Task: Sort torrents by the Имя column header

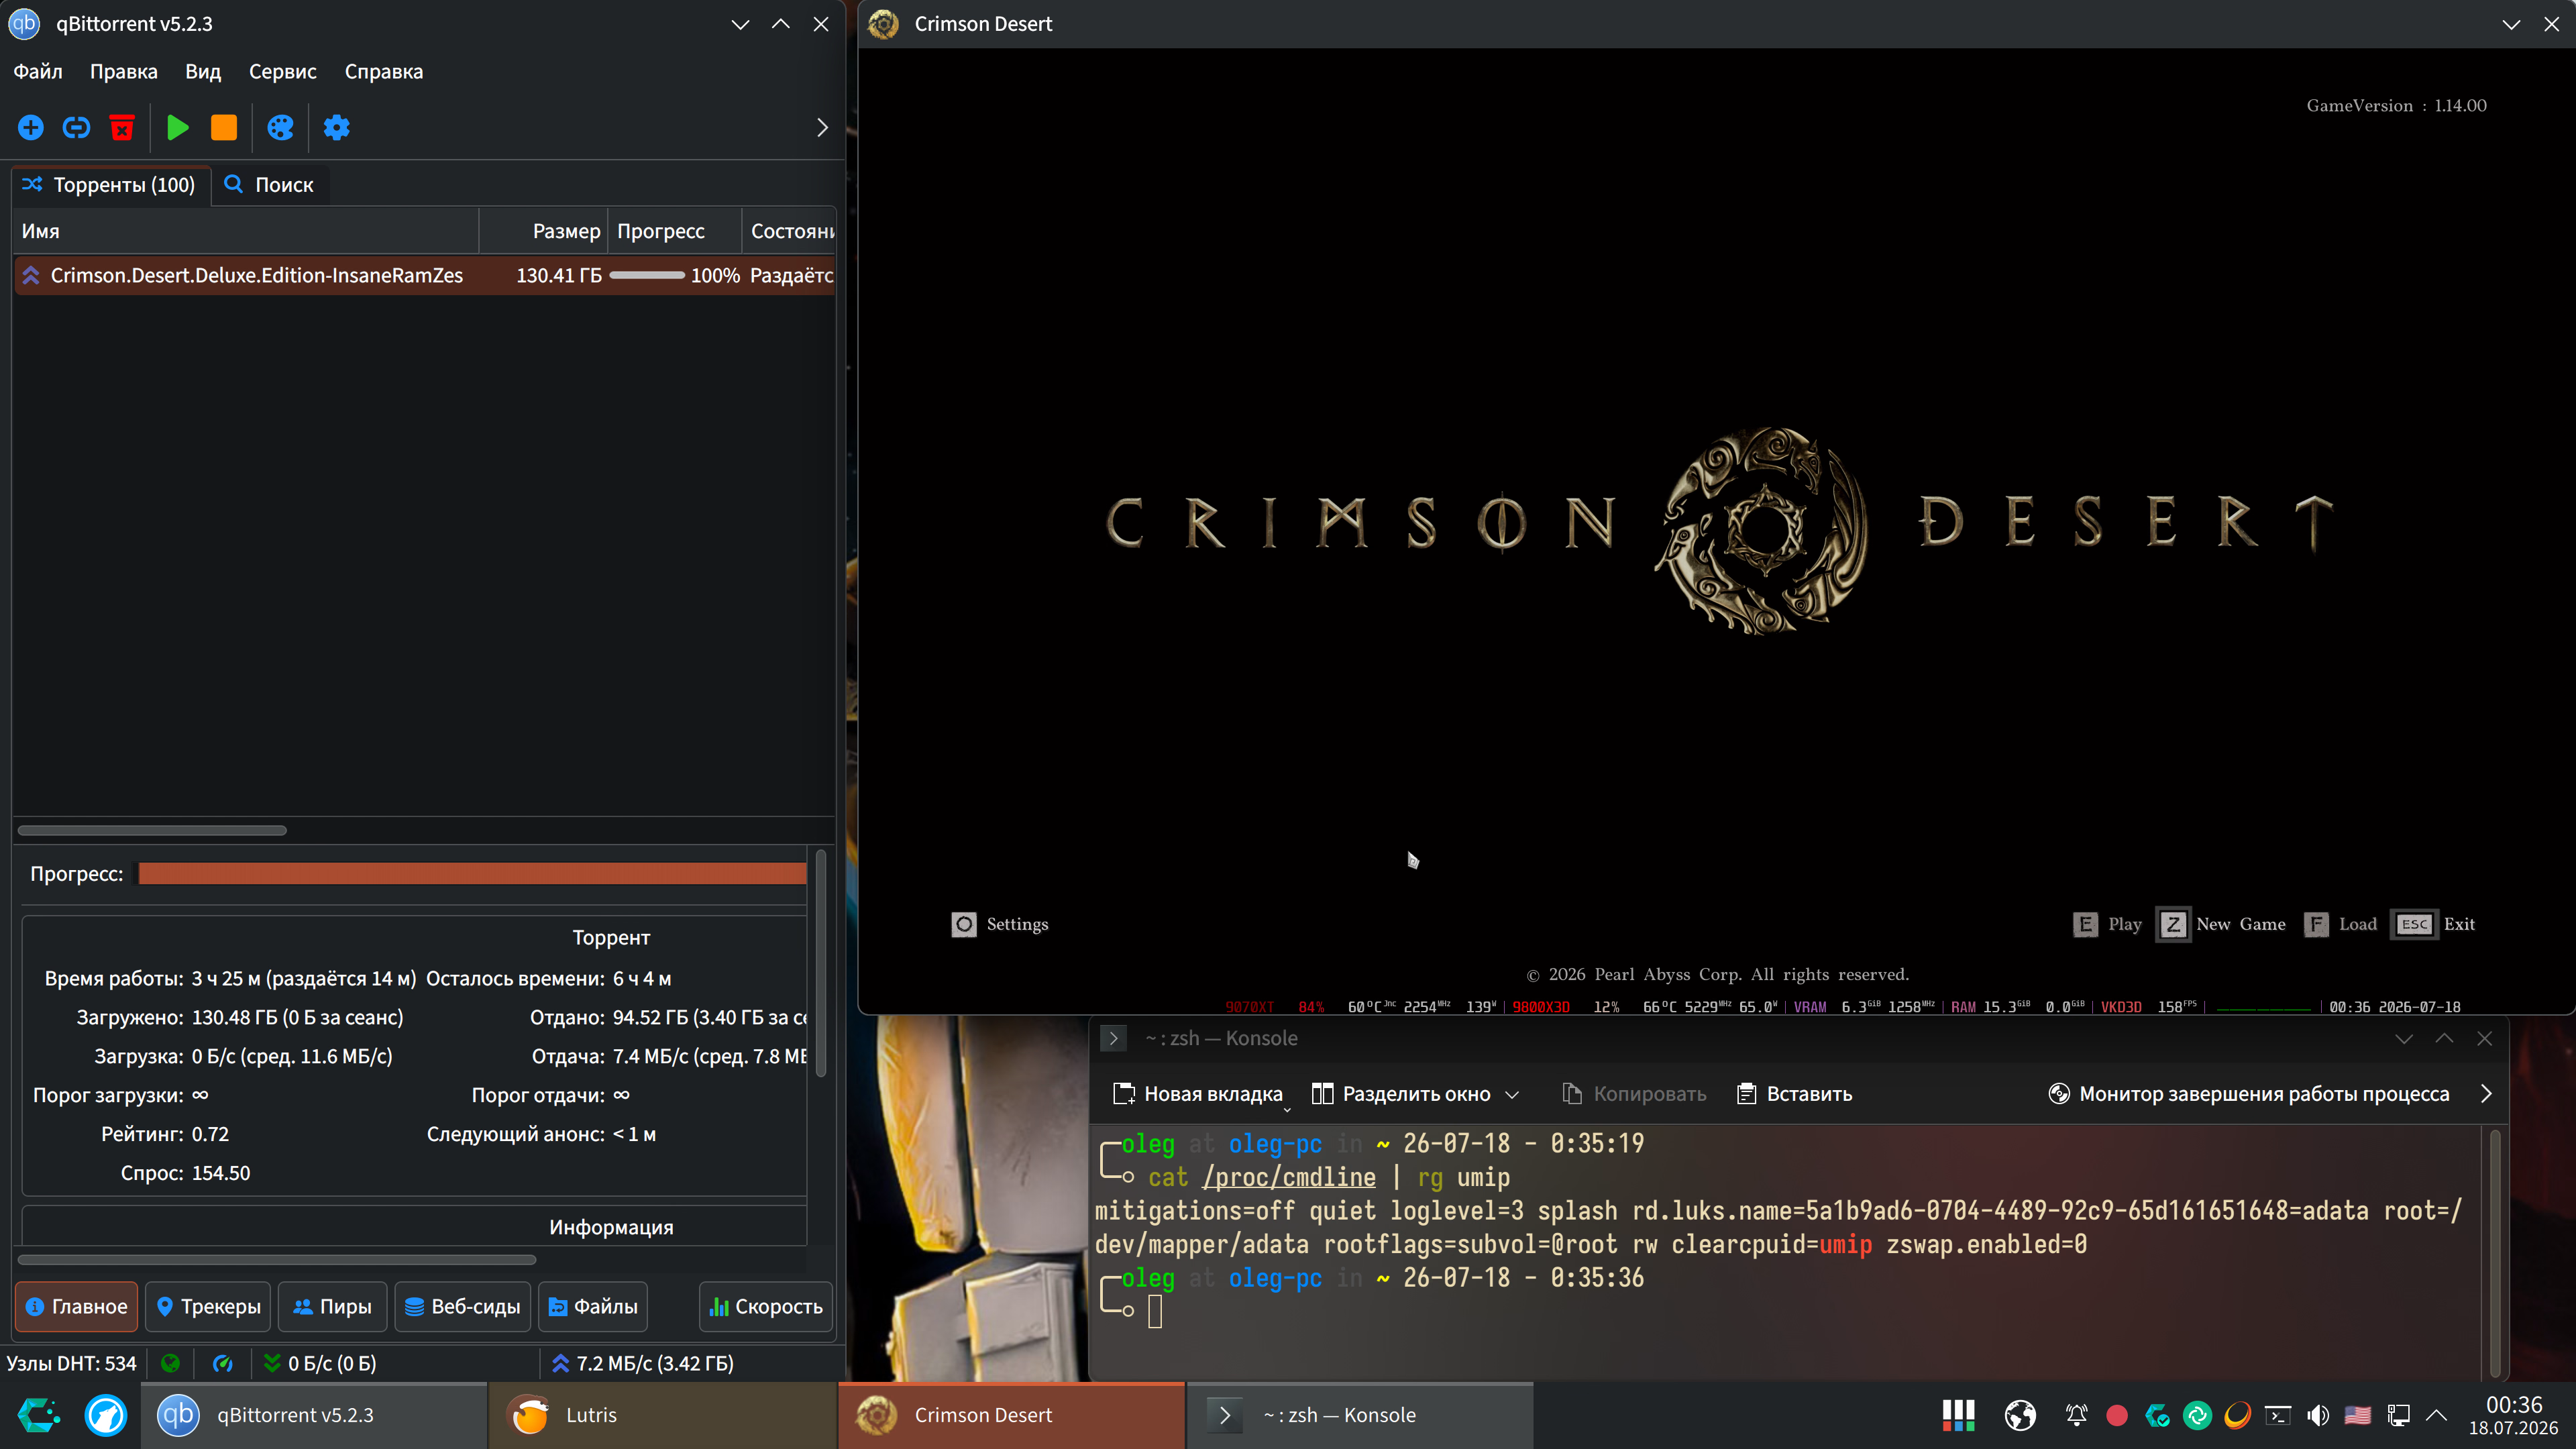Action: [246, 231]
